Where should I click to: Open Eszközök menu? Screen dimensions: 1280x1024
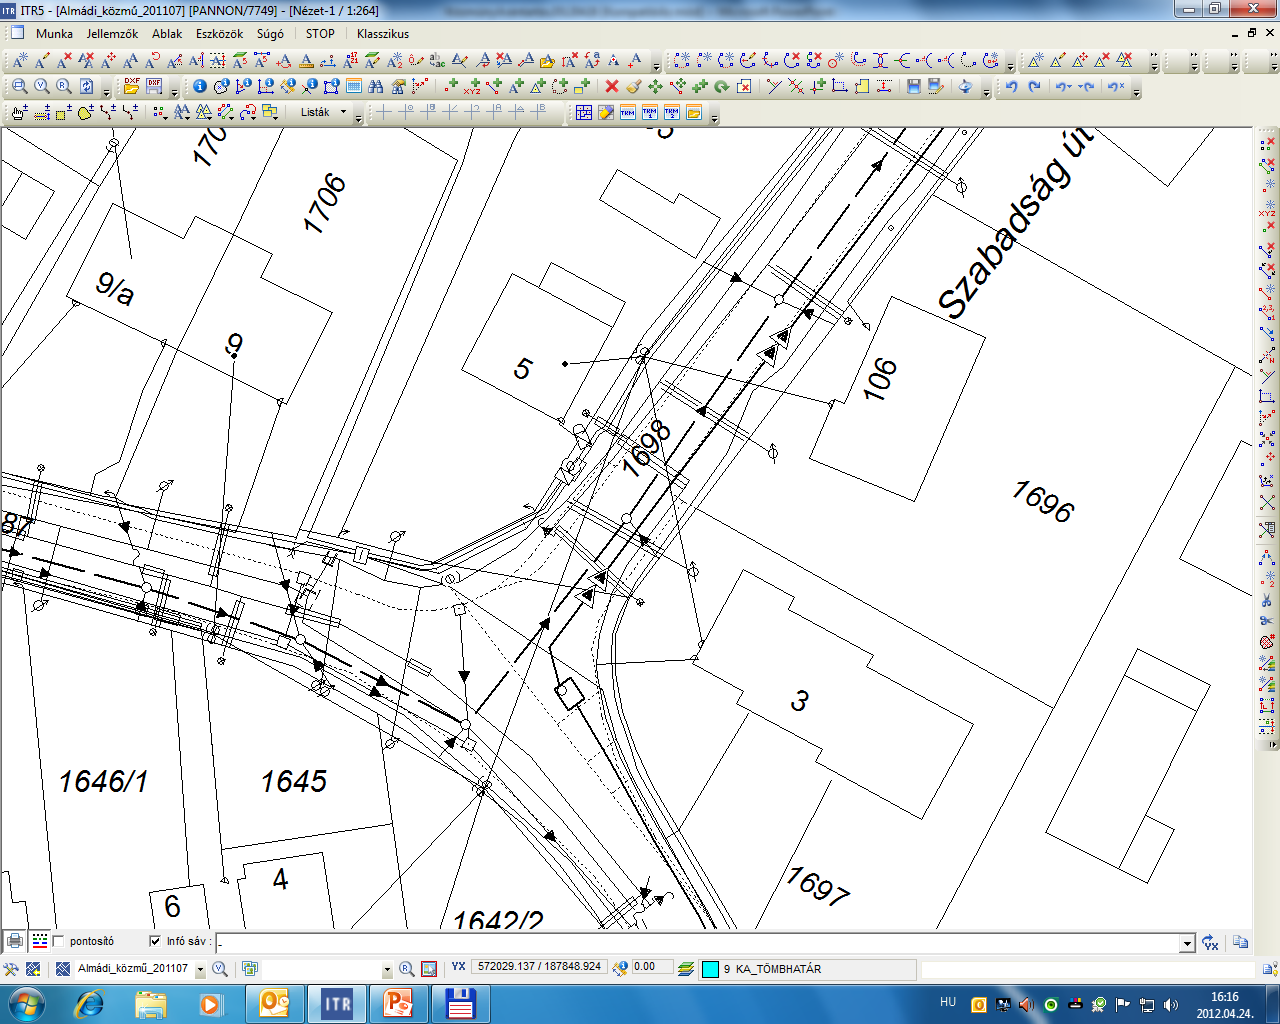pos(219,34)
